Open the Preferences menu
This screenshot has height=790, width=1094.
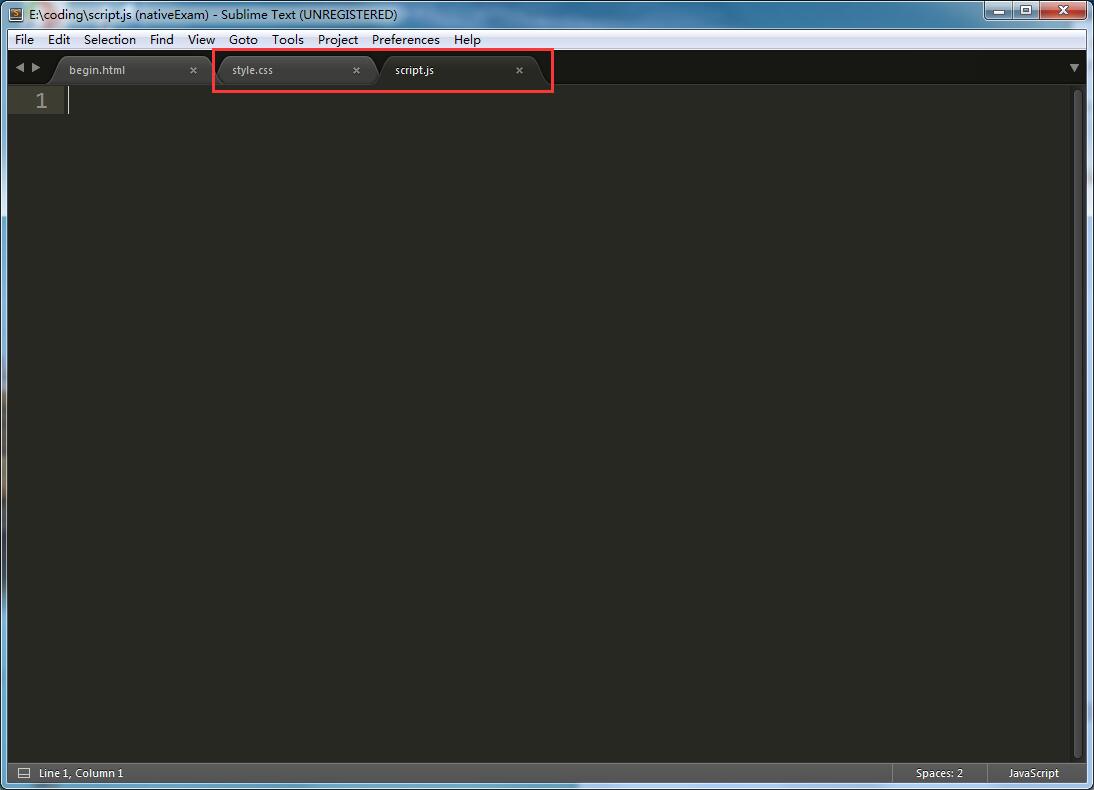point(405,39)
